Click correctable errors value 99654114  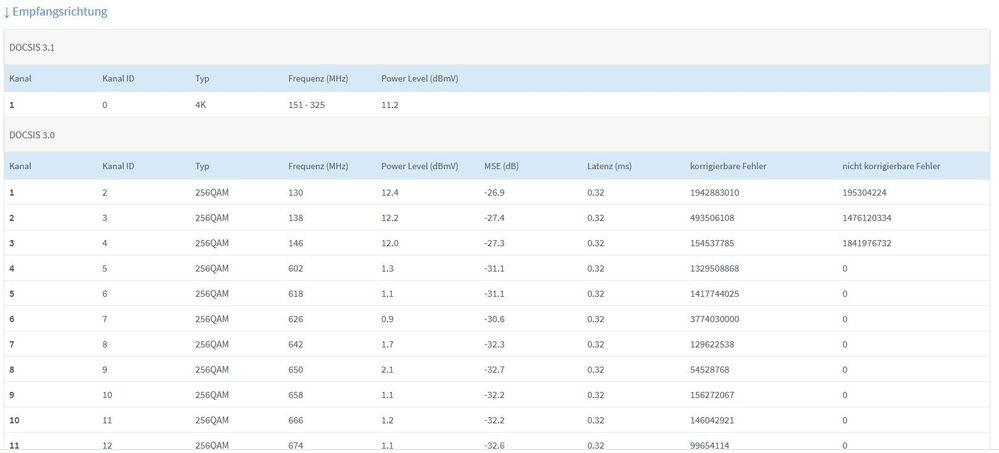(x=710, y=445)
